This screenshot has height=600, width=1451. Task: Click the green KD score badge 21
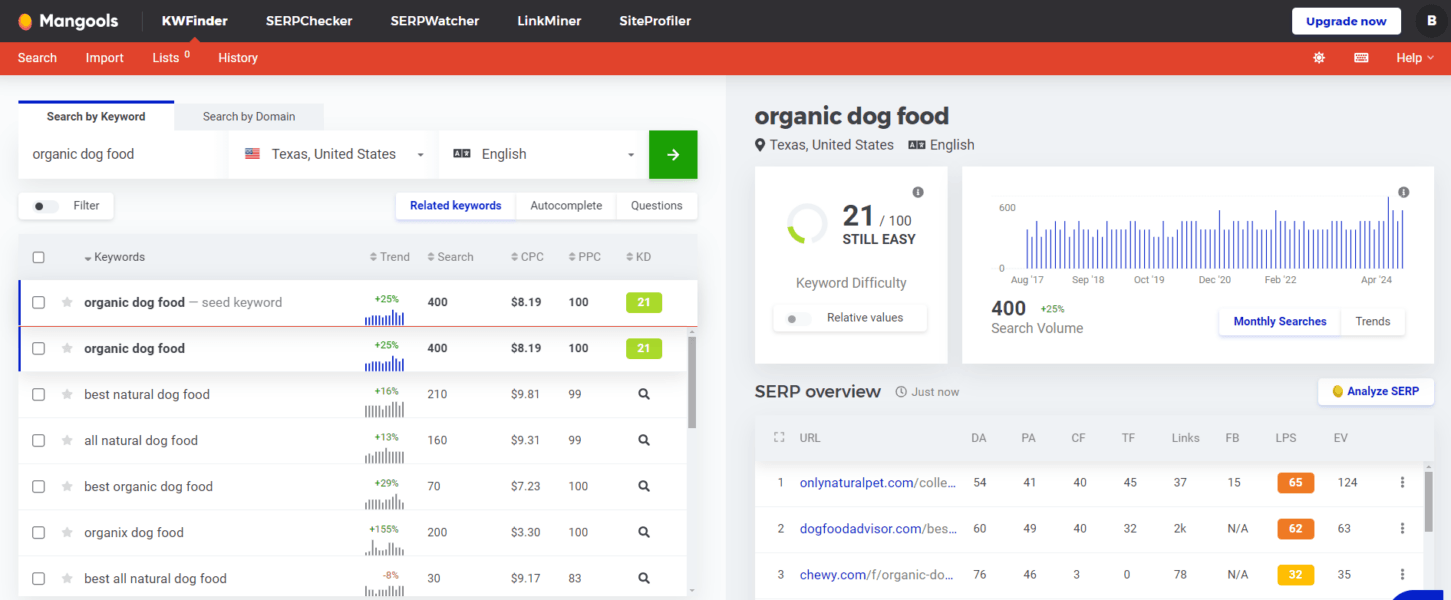click(x=644, y=302)
